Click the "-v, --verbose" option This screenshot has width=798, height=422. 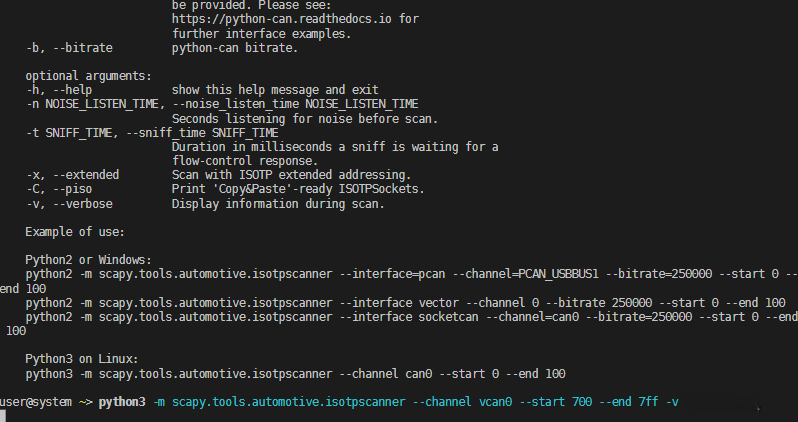tap(69, 204)
